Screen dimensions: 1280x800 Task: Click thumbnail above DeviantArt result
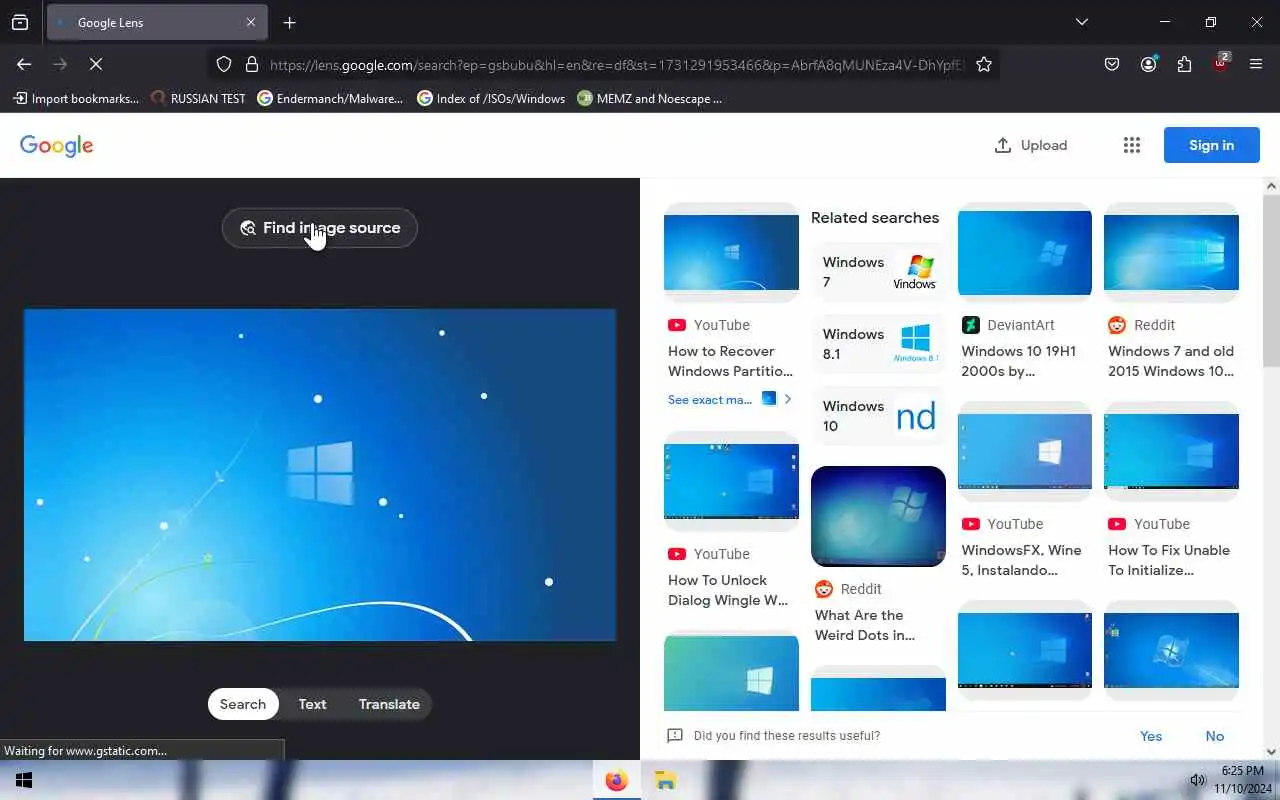coord(1025,252)
